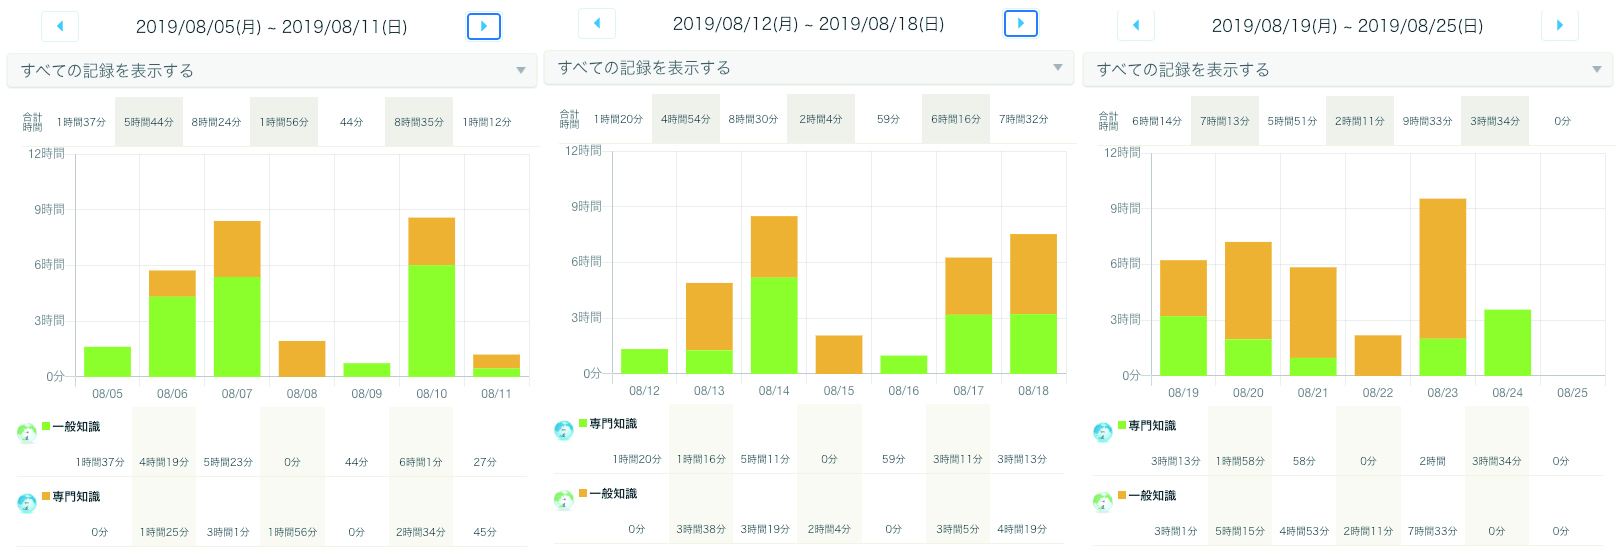
Task: Click the 専門知識 value 5時間11分
Action: [x=765, y=459]
